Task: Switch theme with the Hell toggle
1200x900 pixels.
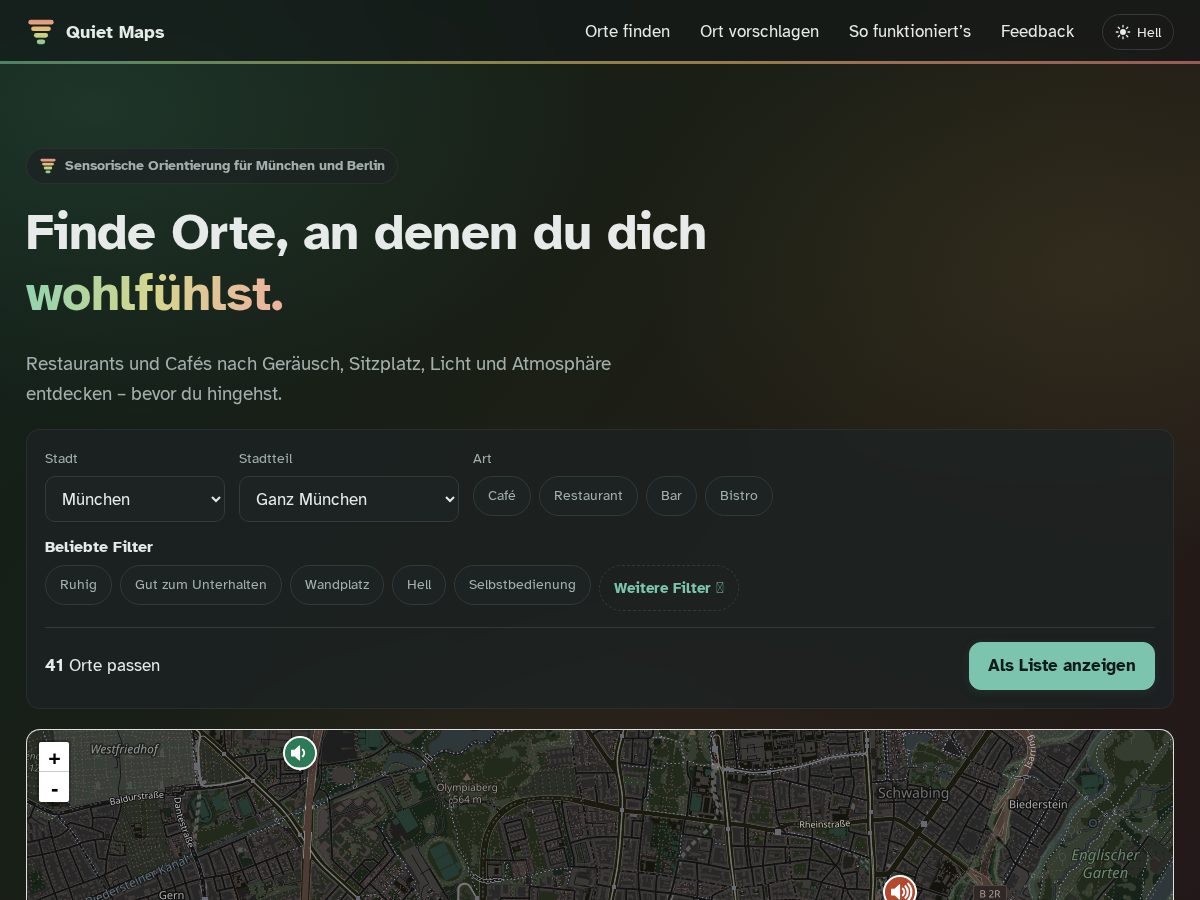Action: (1138, 32)
